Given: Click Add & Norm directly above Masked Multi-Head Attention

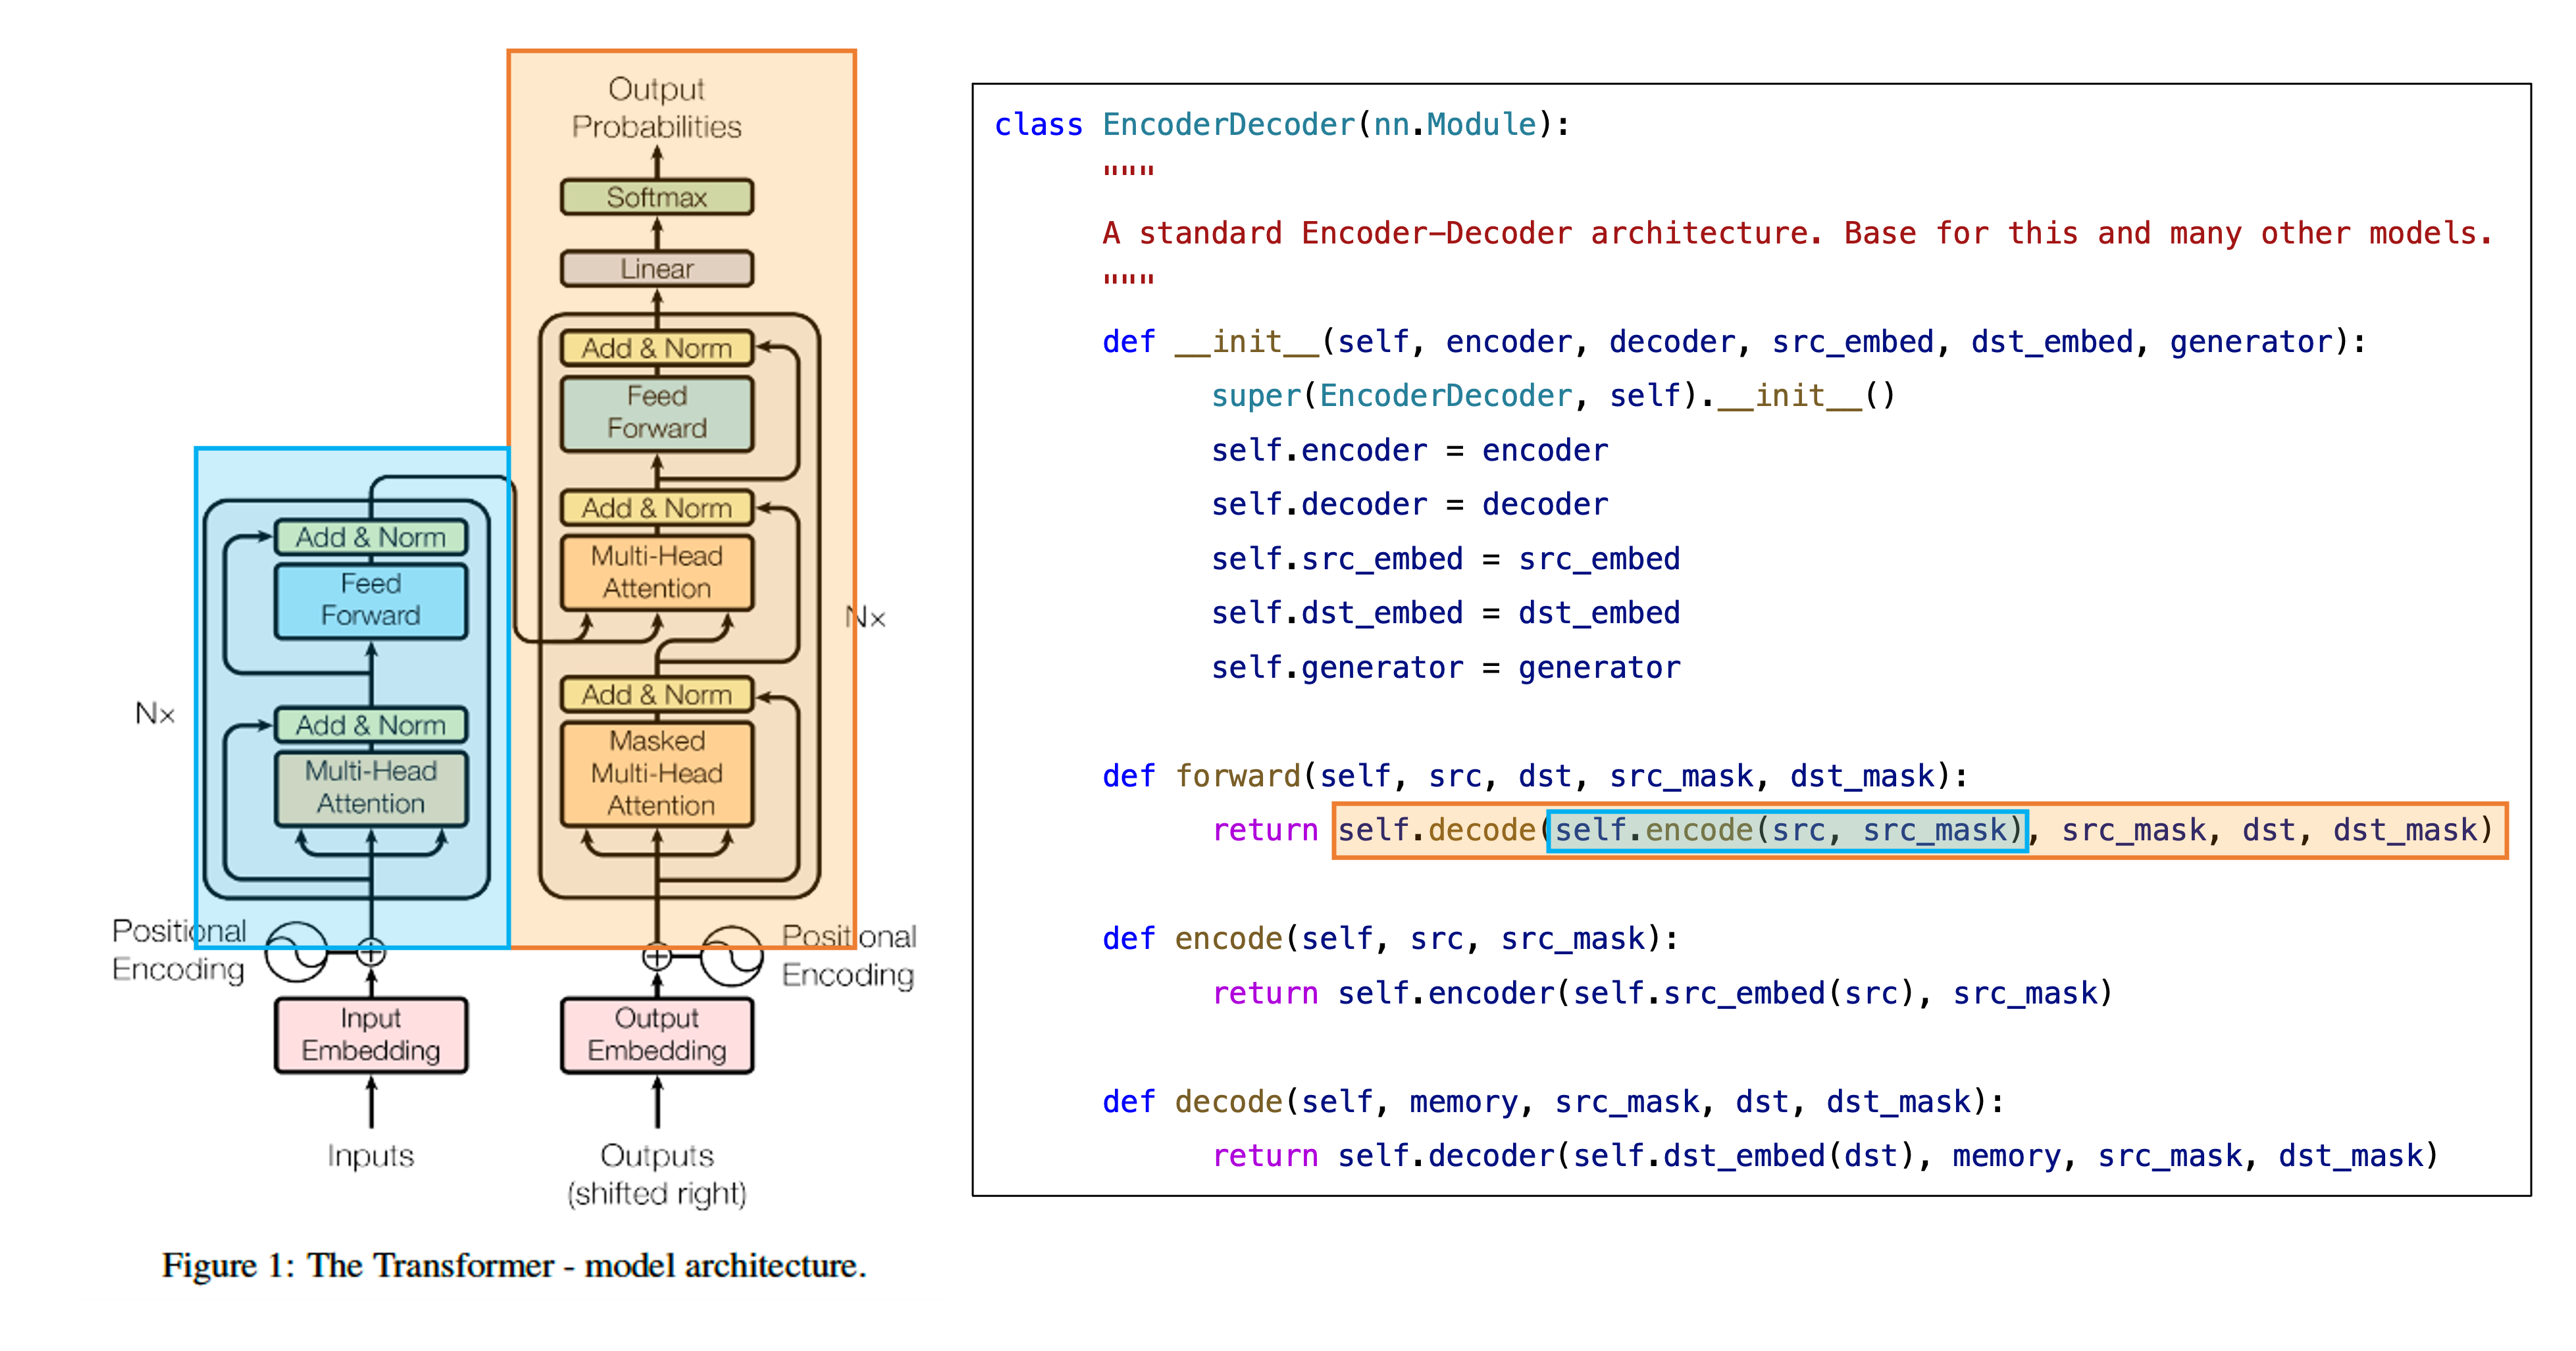Looking at the screenshot, I should (x=656, y=694).
